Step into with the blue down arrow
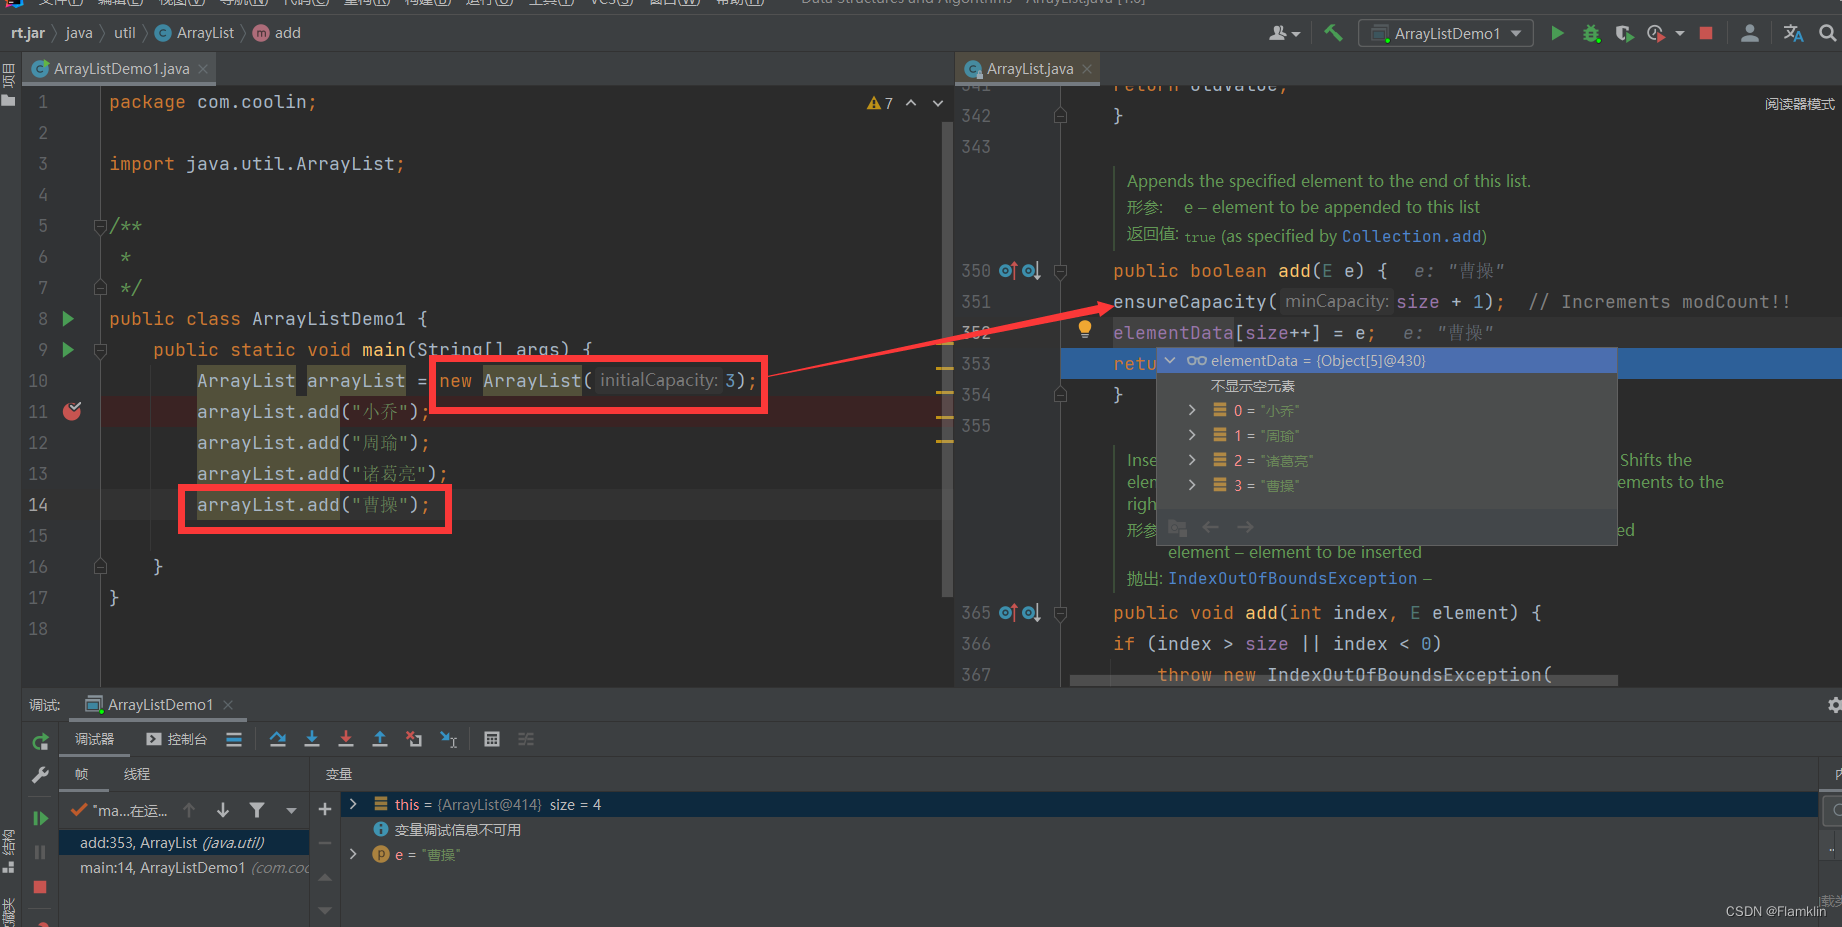This screenshot has height=927, width=1842. [312, 740]
